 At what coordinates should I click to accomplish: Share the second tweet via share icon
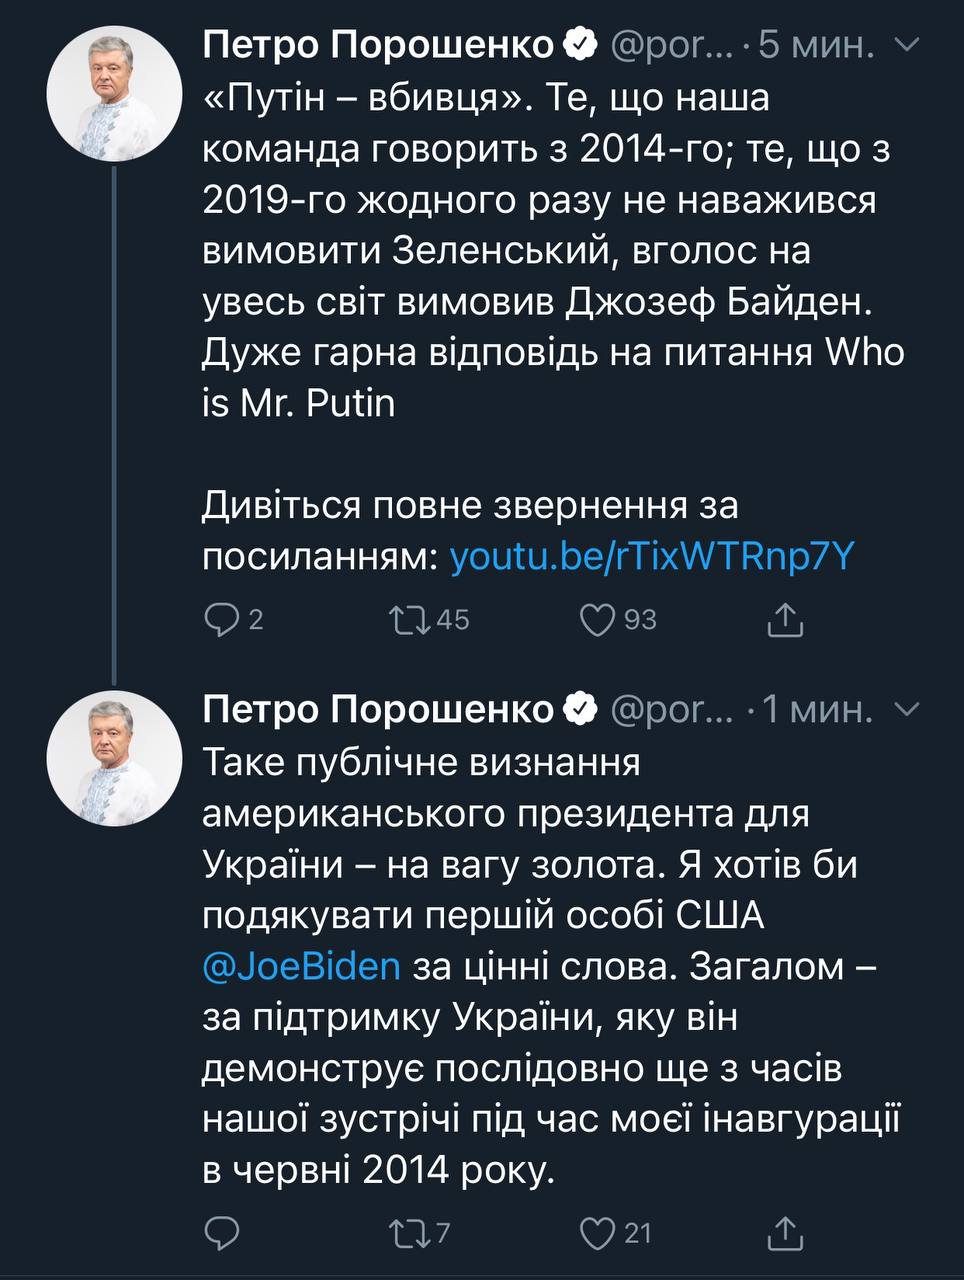(x=785, y=1233)
